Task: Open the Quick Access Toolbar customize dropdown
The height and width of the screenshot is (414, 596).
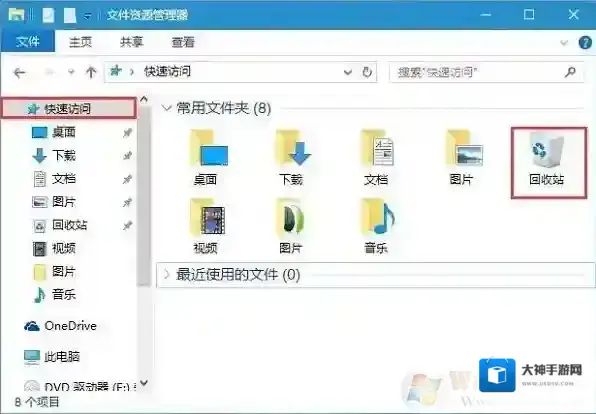Action: click(88, 16)
